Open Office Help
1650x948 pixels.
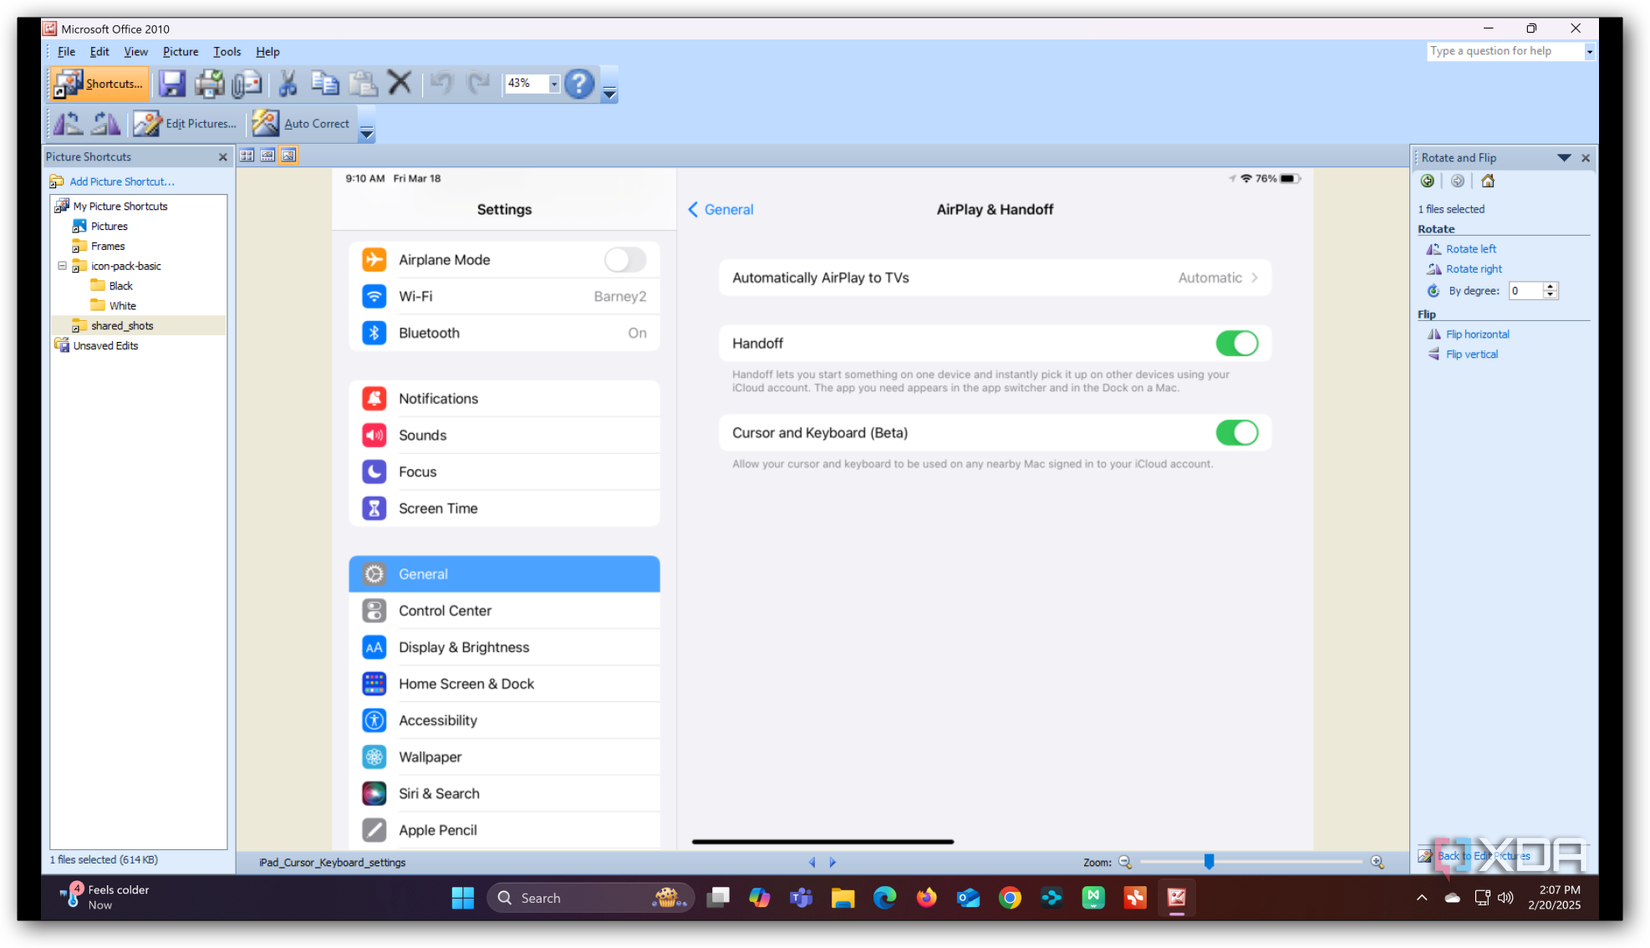click(x=579, y=84)
